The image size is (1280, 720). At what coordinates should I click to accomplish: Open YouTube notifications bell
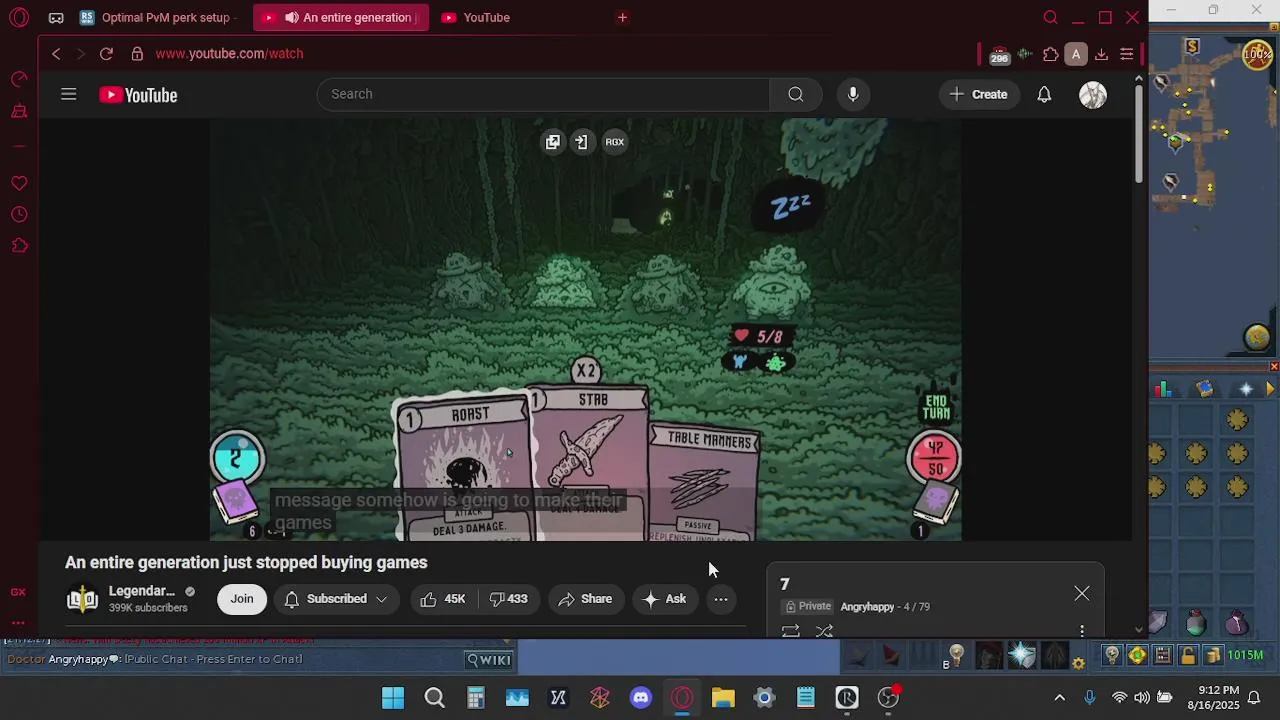pos(1044,94)
